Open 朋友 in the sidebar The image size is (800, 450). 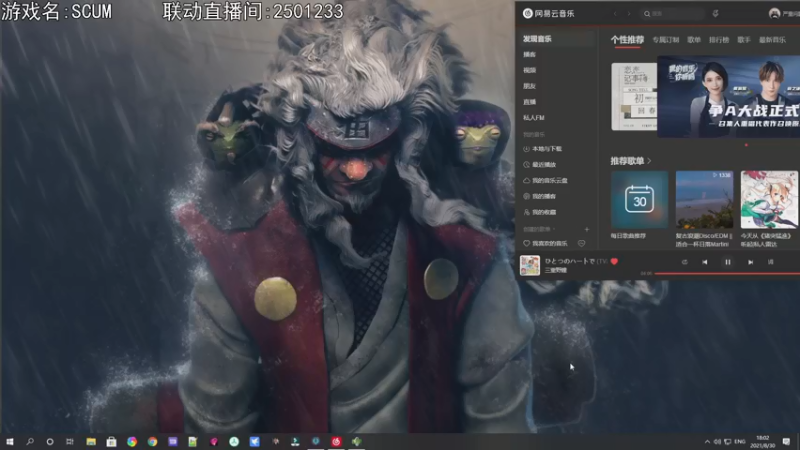click(529, 86)
